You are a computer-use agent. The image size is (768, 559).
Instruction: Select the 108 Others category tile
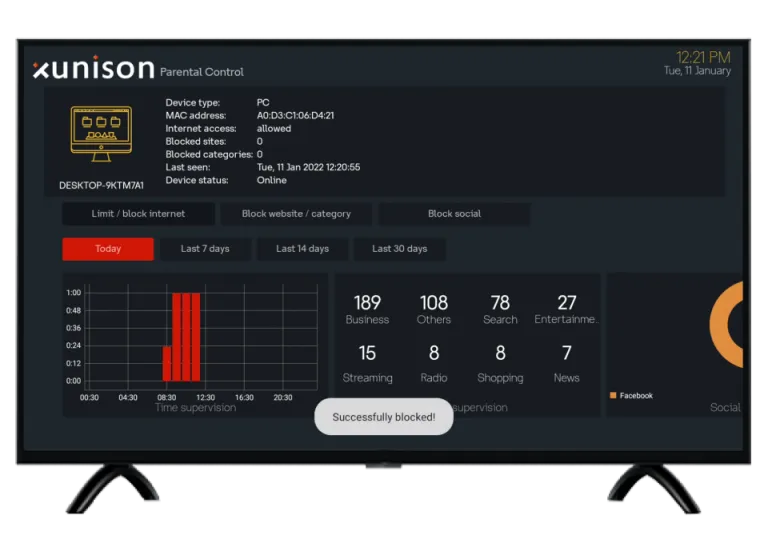(x=434, y=310)
